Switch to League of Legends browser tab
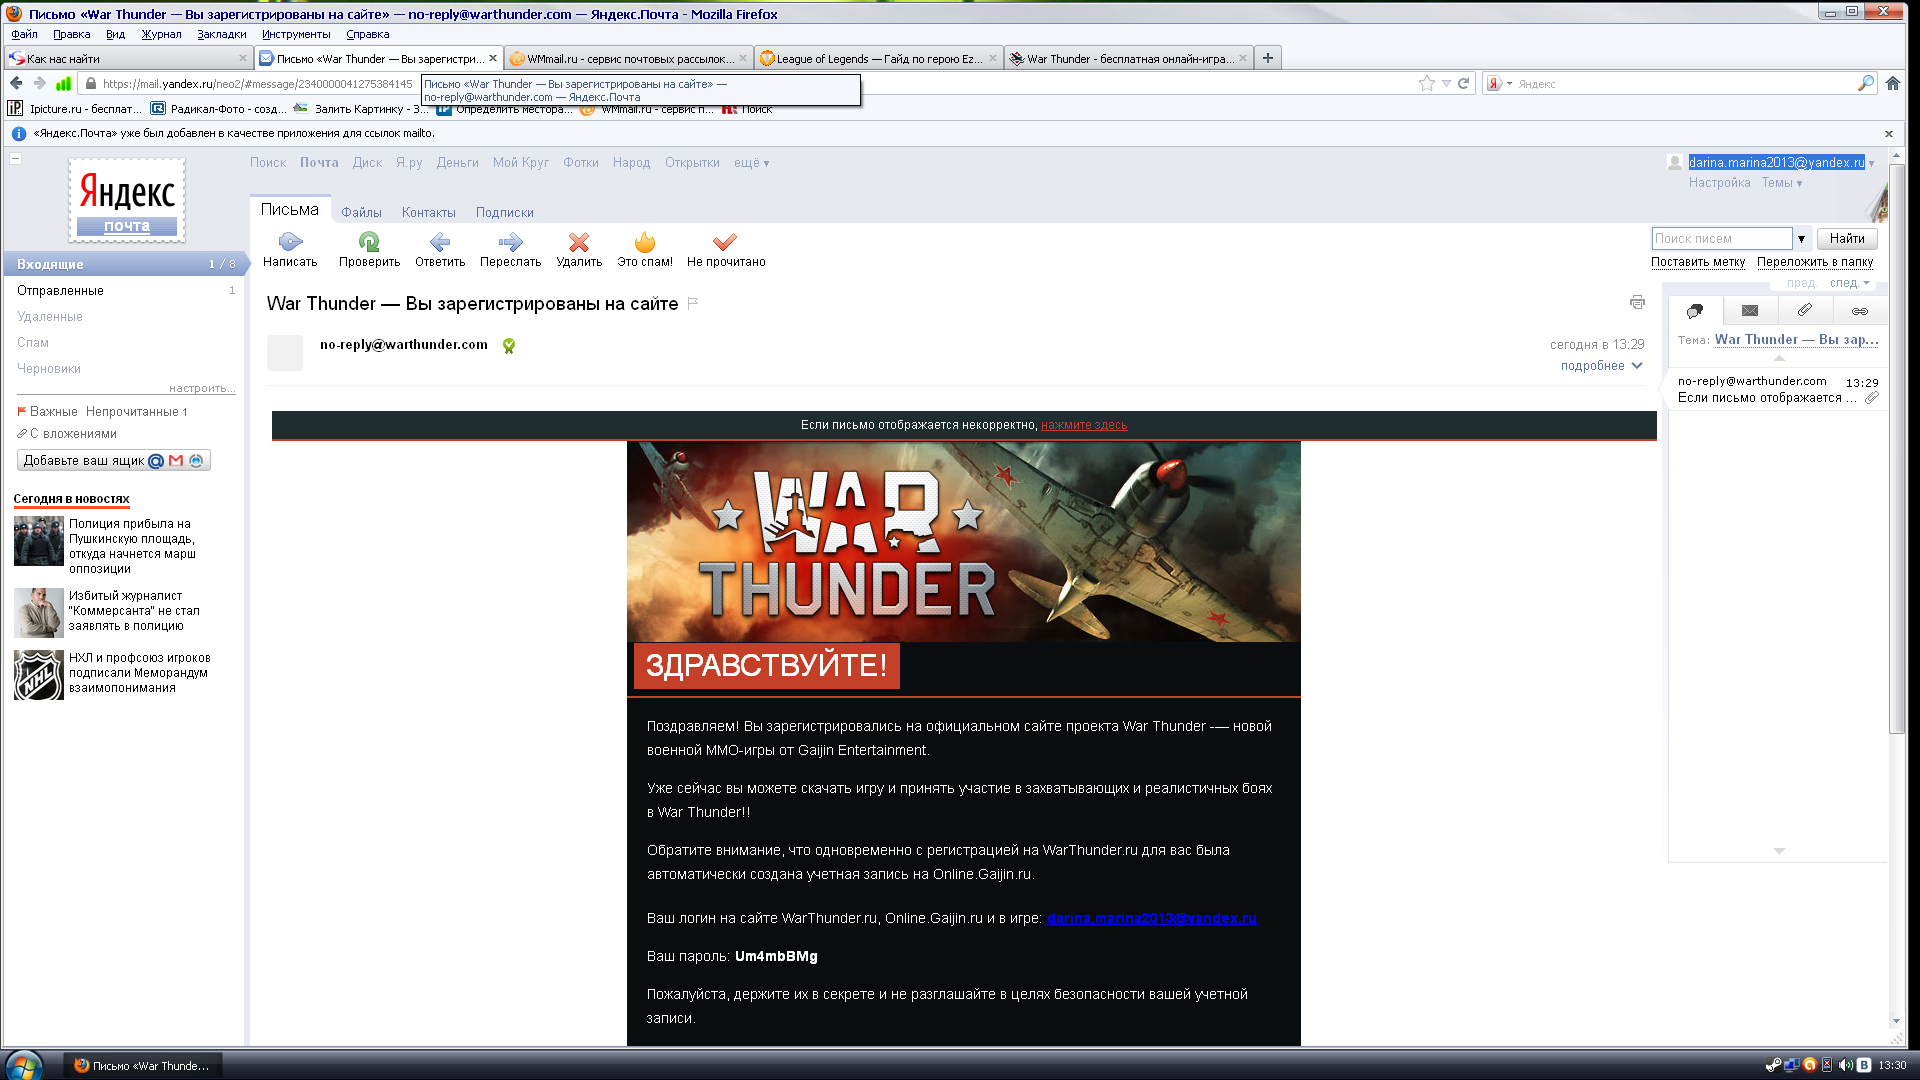 (x=879, y=58)
